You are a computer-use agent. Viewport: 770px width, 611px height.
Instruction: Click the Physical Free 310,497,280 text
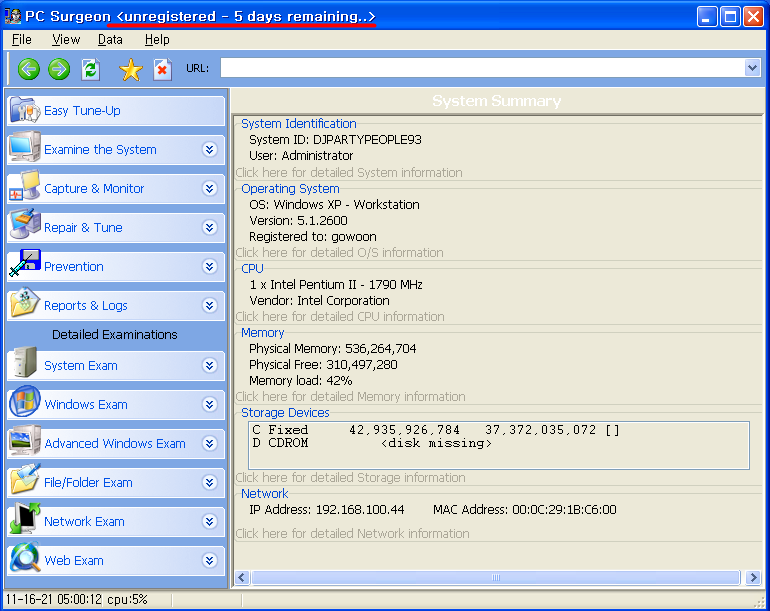(x=323, y=364)
